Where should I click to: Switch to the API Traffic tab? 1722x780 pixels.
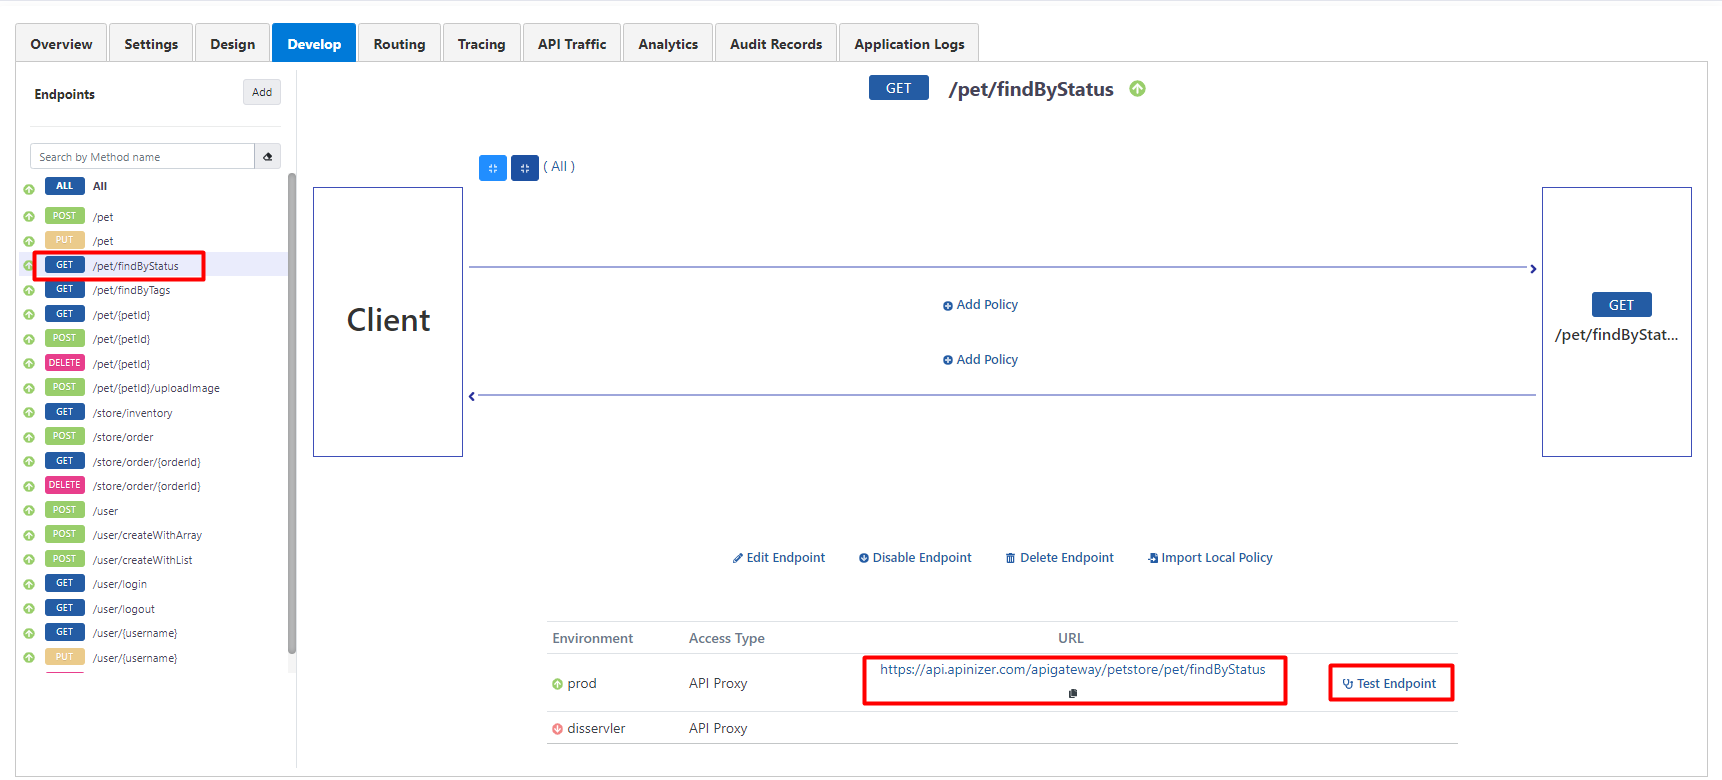(x=572, y=44)
